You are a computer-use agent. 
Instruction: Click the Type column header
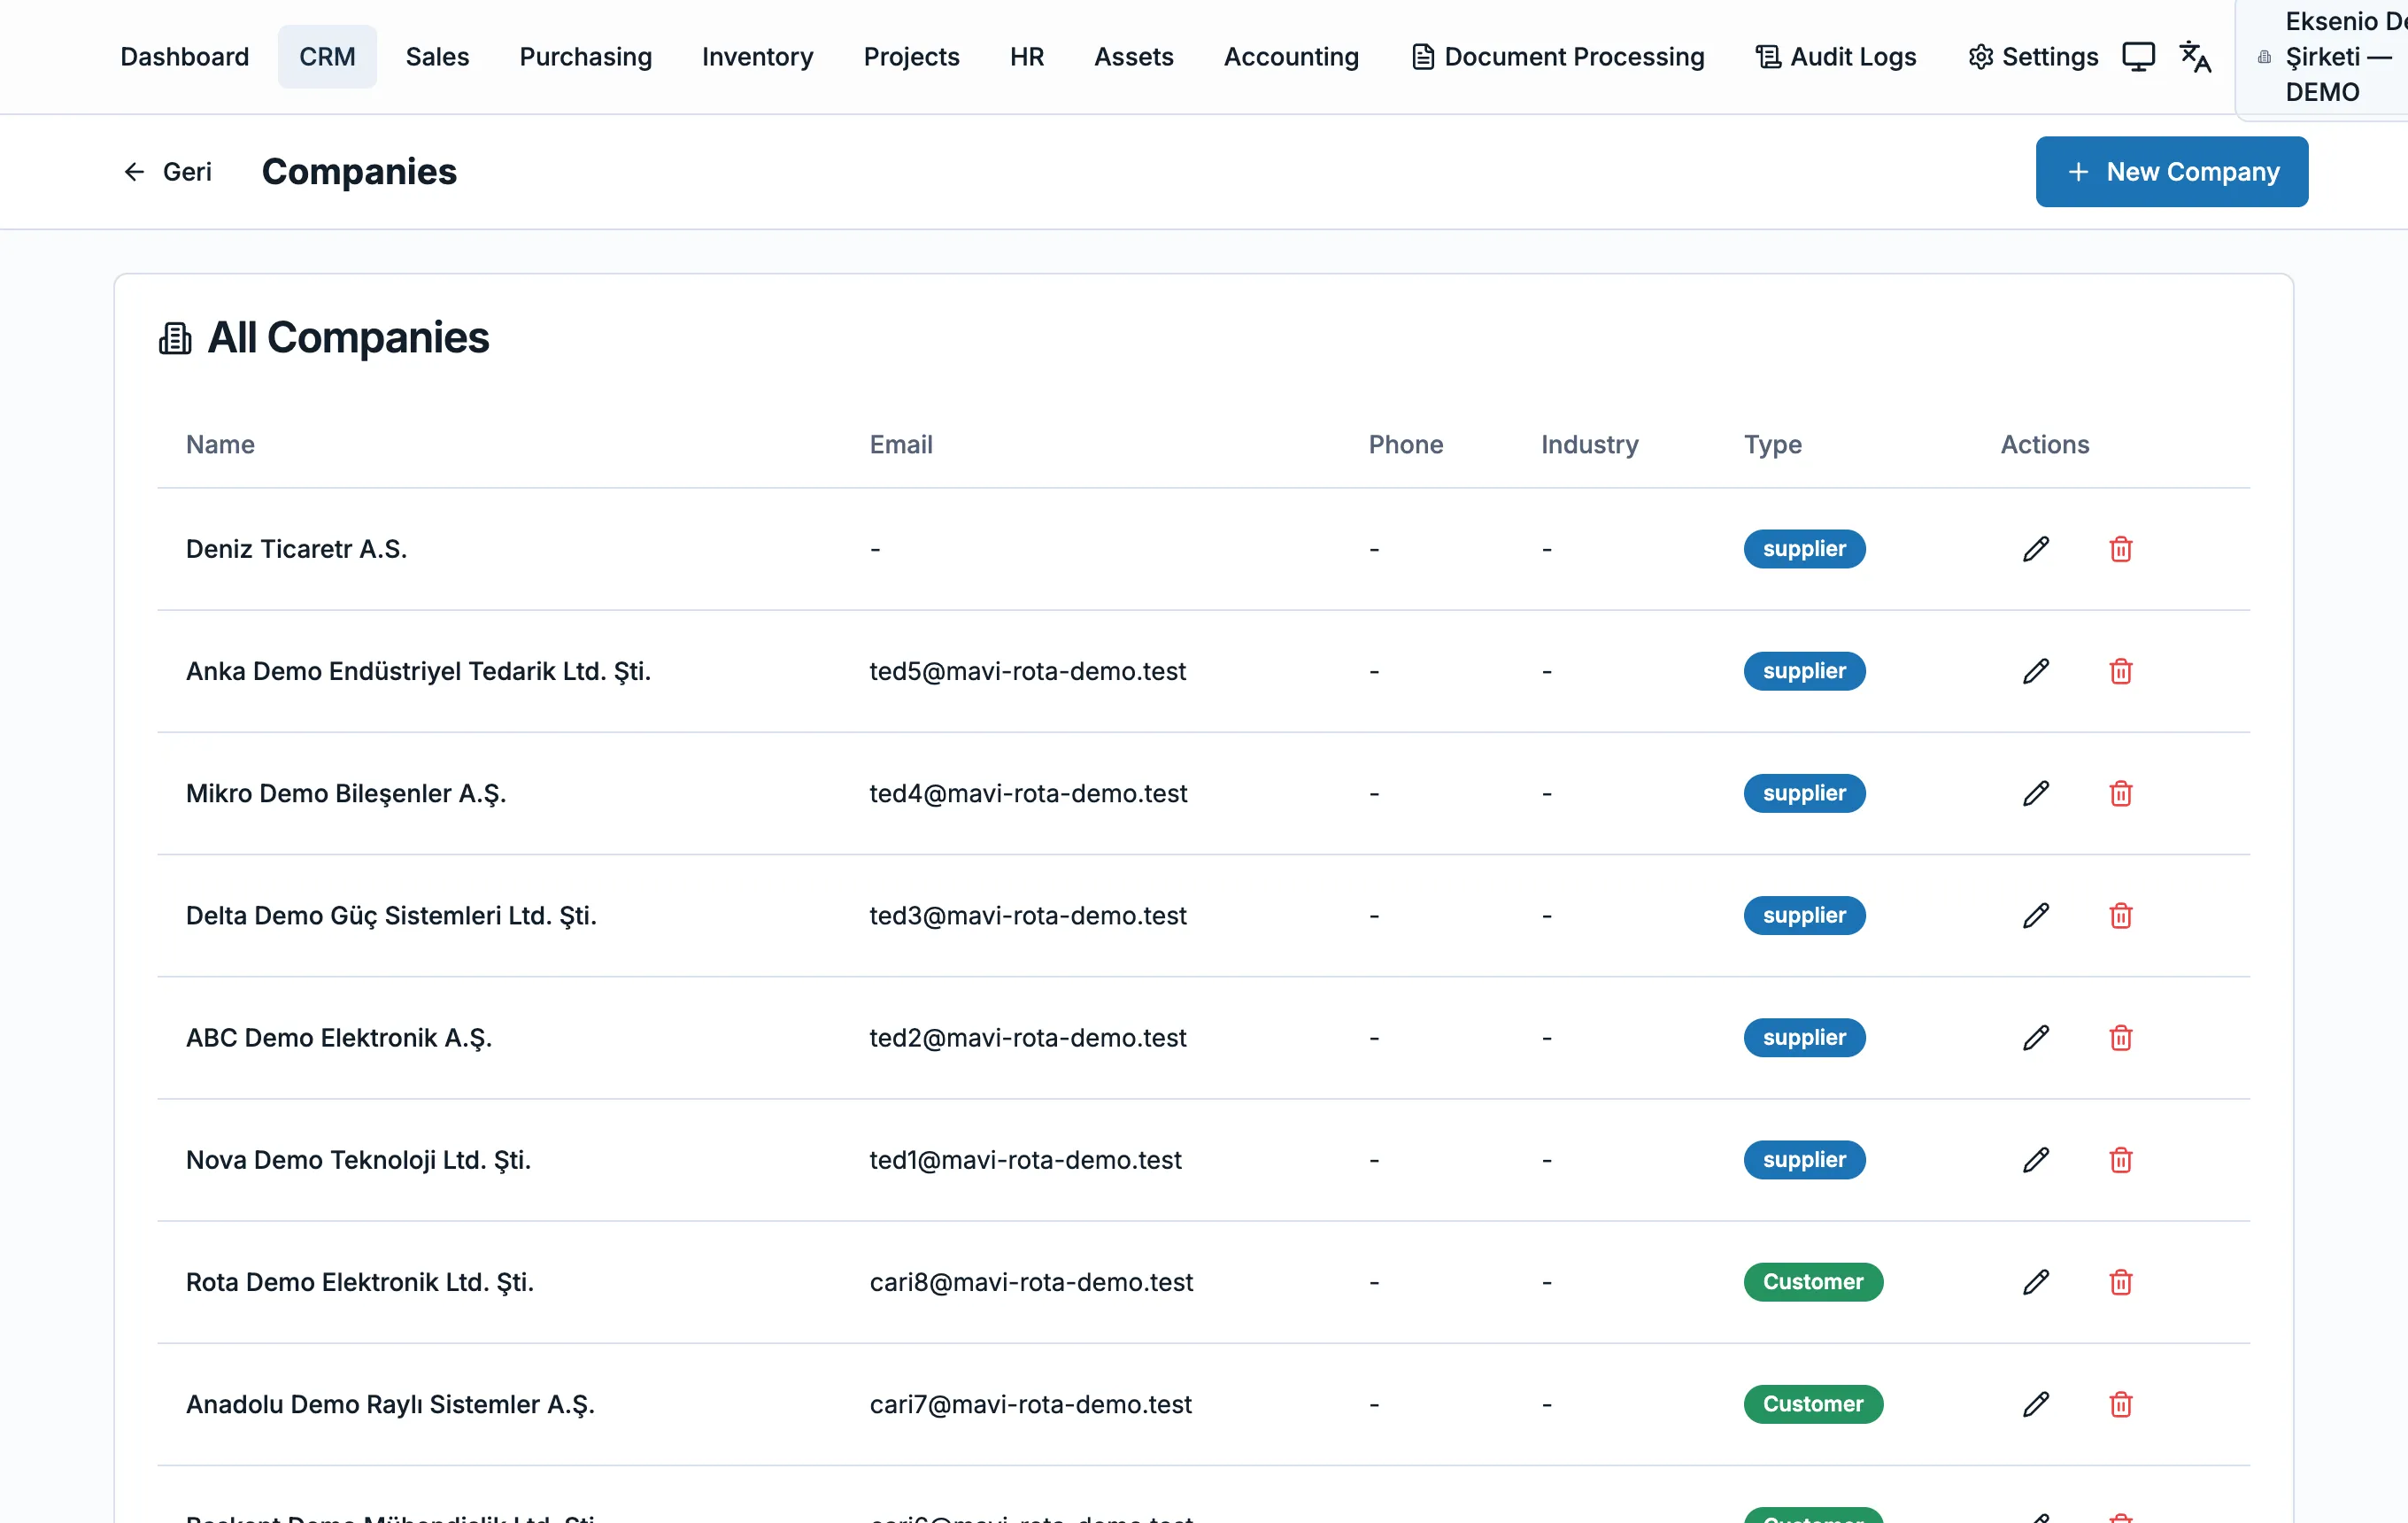tap(1772, 444)
